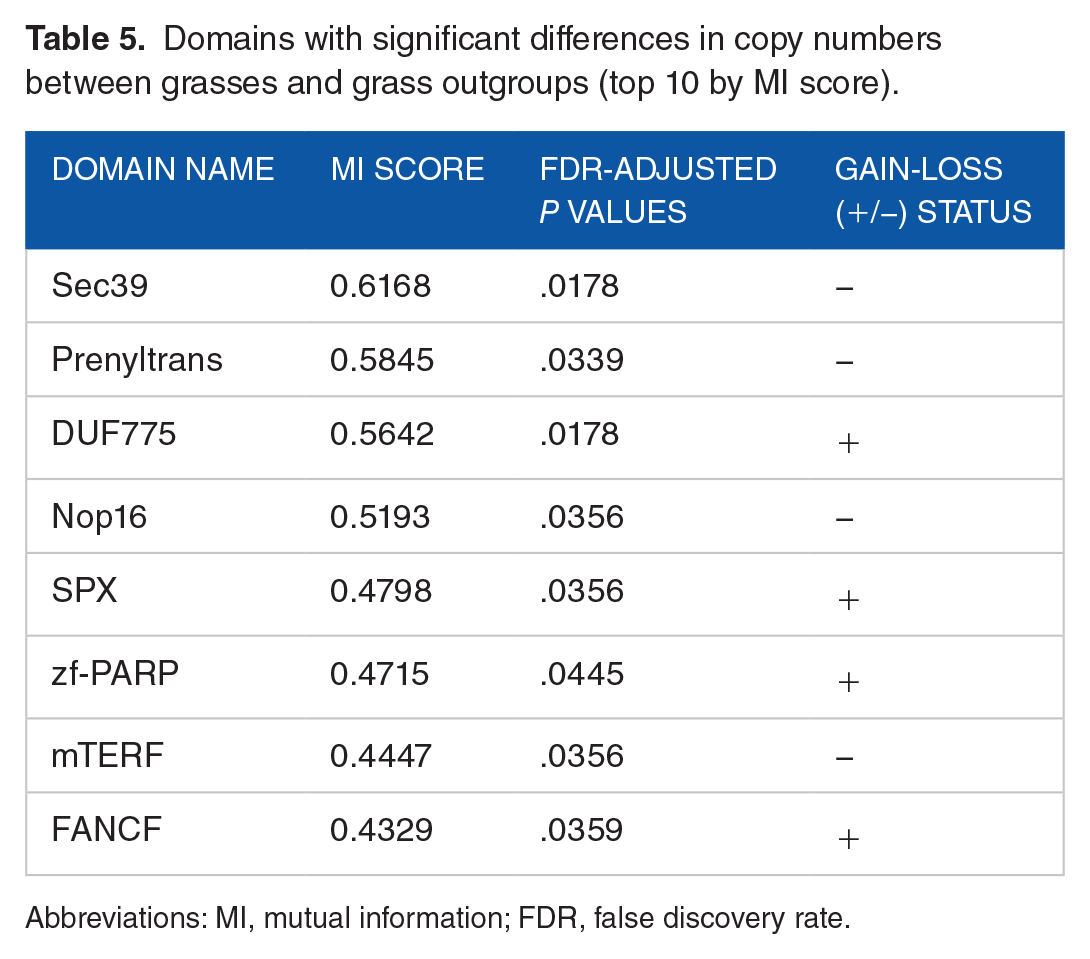Select the FDR-ADJUSTED P VALUES header
Screen dimensions: 1090x959
(658, 190)
